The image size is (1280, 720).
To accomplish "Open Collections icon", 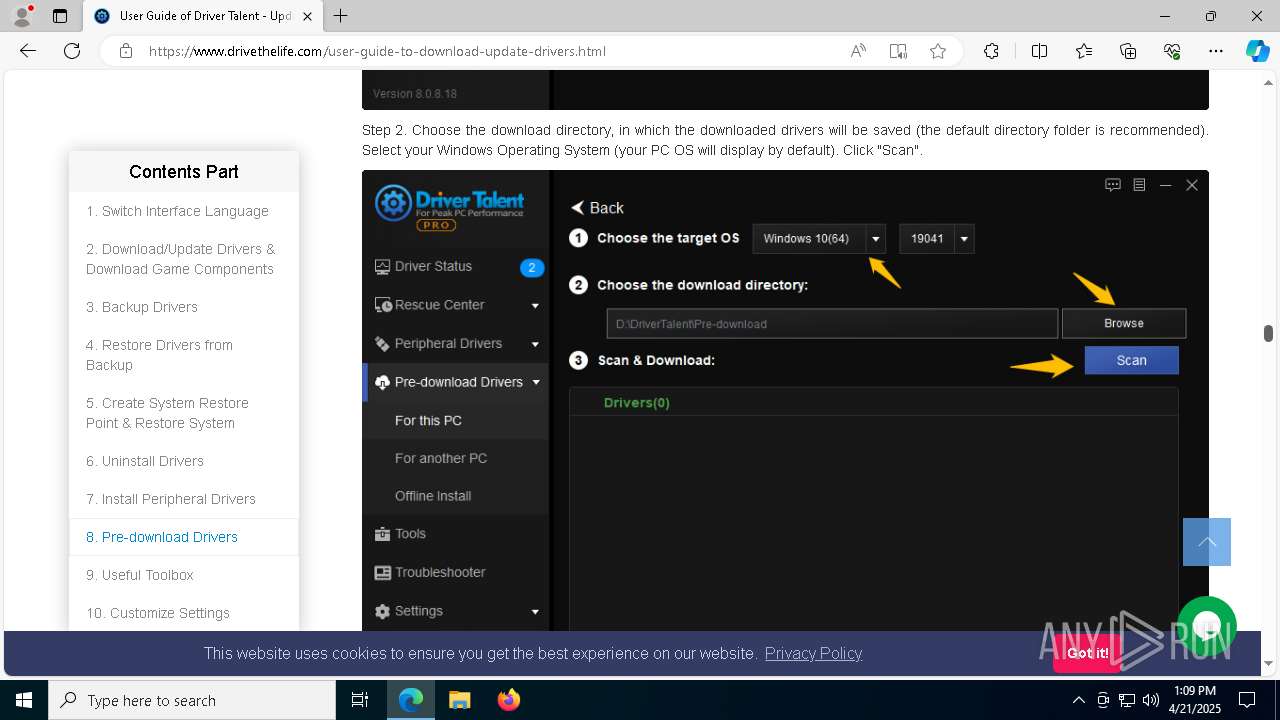I will point(1128,51).
